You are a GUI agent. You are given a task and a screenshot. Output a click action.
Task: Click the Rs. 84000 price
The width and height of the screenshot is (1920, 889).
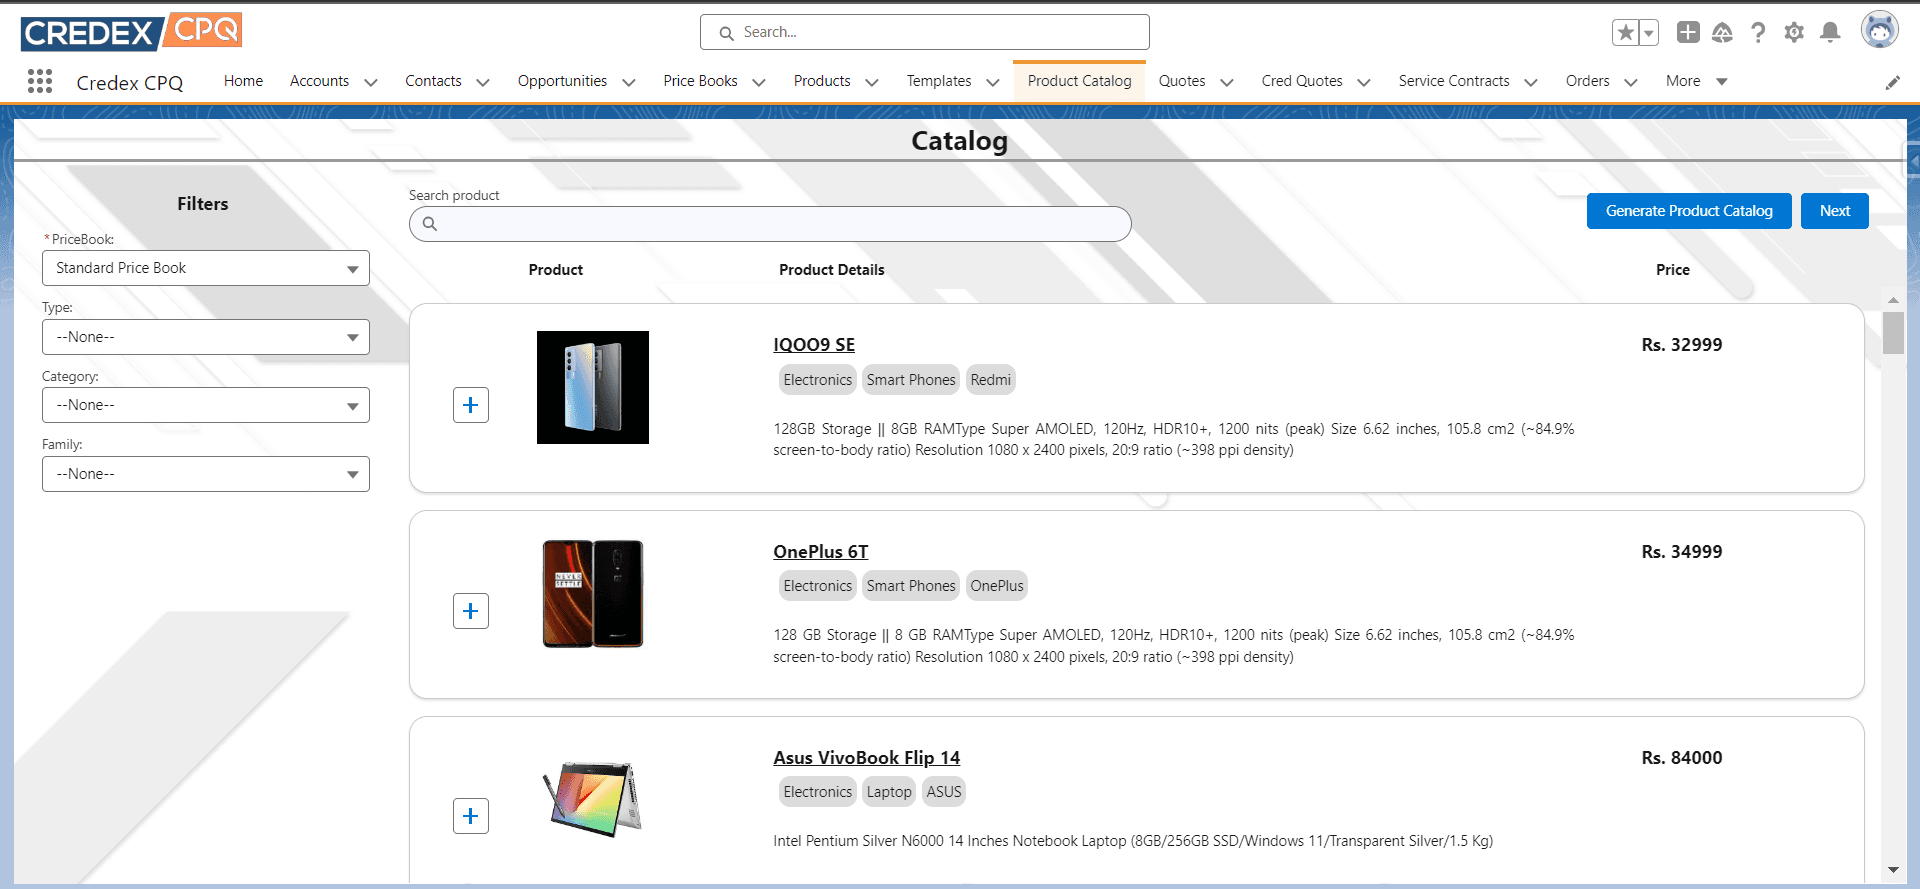(x=1682, y=758)
